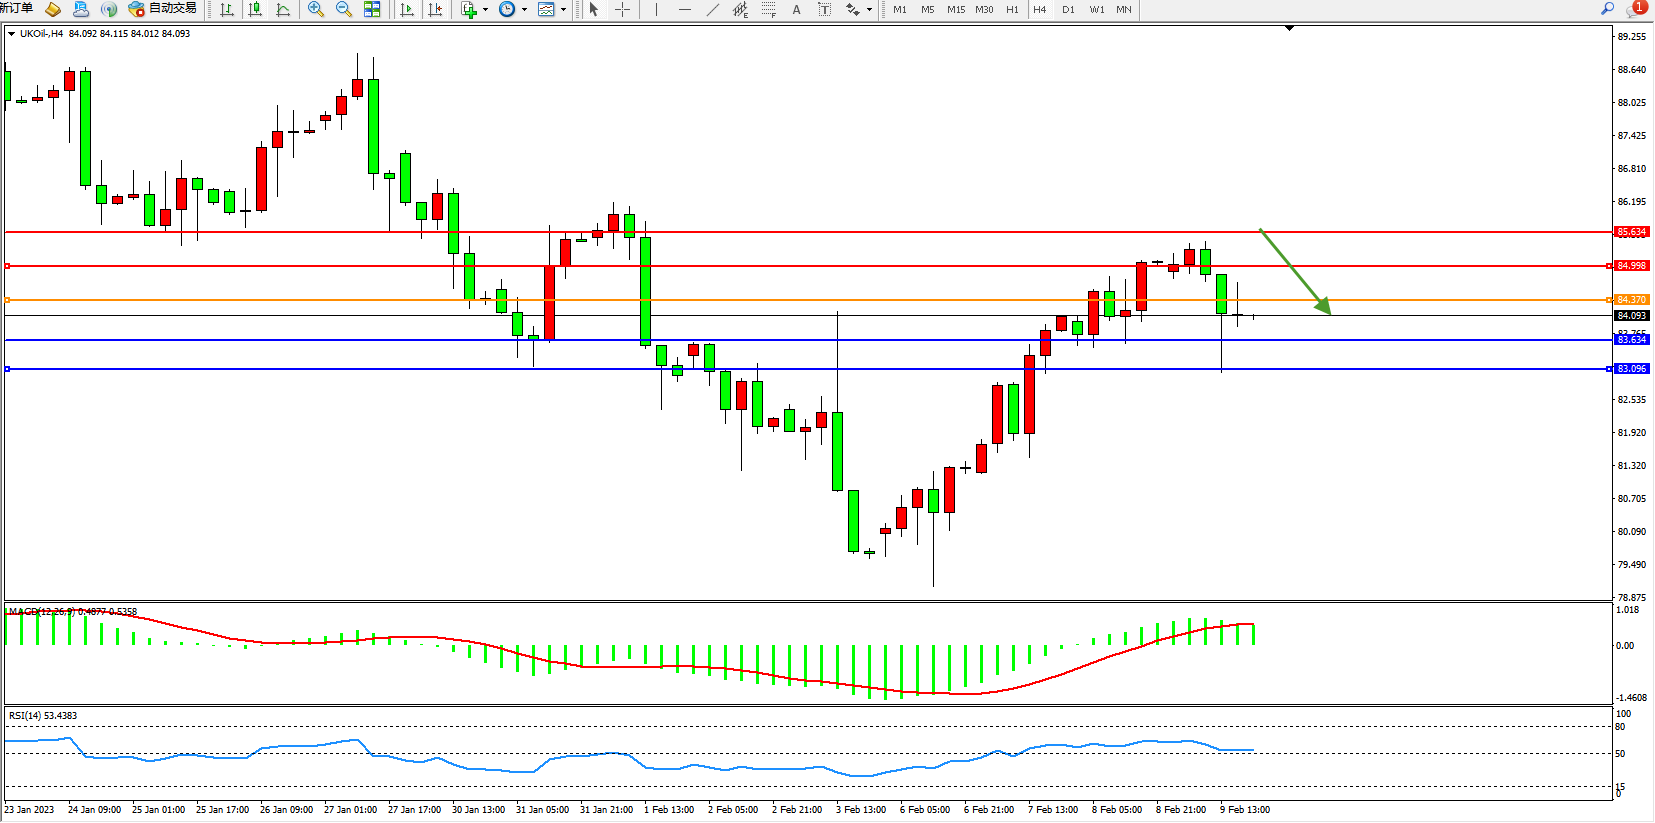Screen dimensions: 1655x823
Task: Open the chart templates dropdown arrow
Action: pyautogui.click(x=563, y=10)
